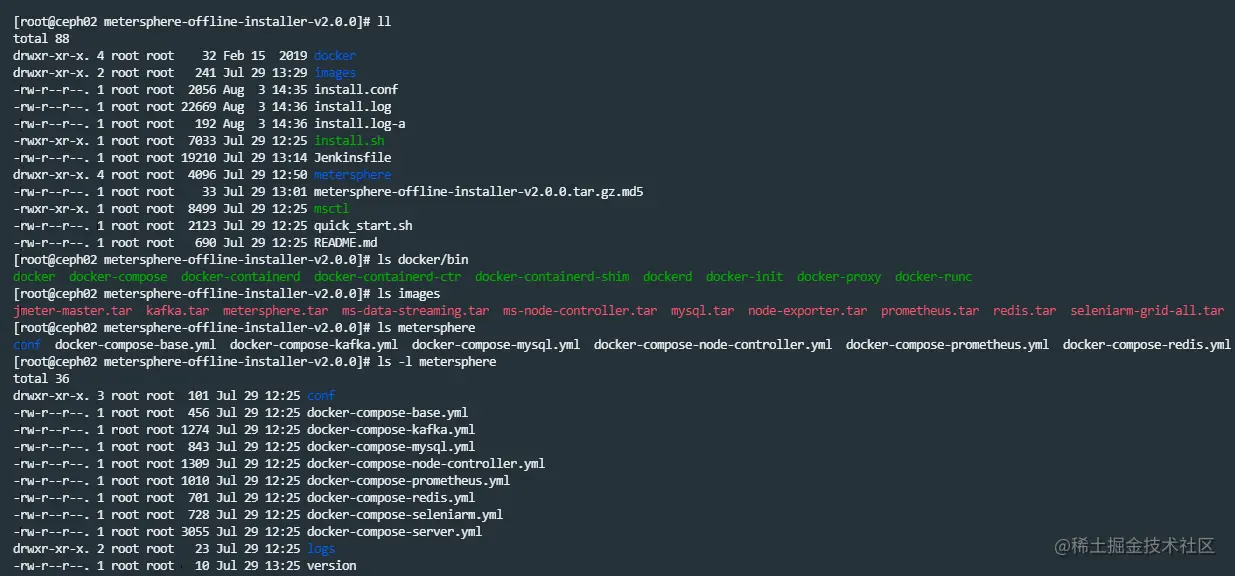Select the docker-containerd-shim binary name
The height and width of the screenshot is (576, 1235).
click(x=552, y=277)
